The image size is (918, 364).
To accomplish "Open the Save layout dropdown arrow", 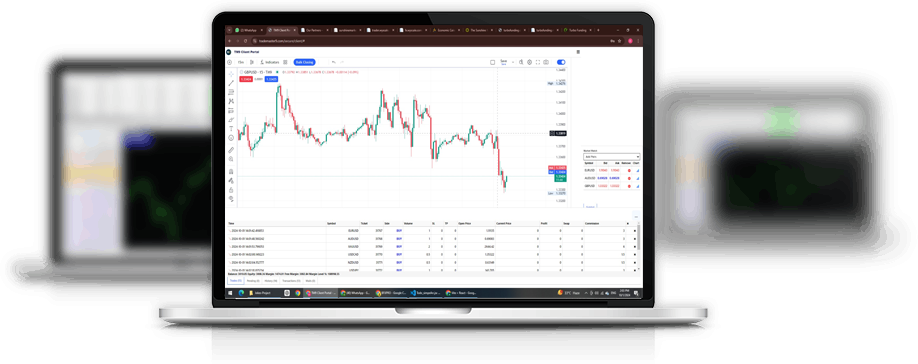I will pos(513,62).
